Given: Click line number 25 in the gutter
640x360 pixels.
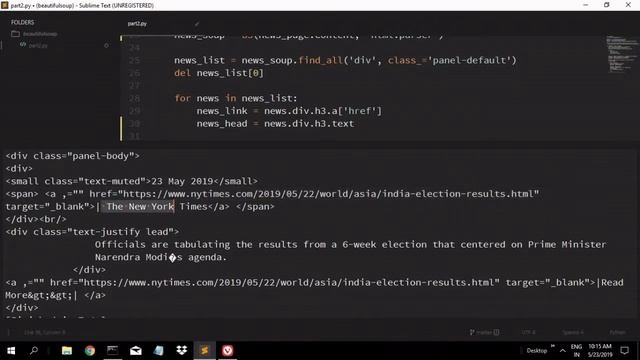Looking at the screenshot, I should 134,60.
